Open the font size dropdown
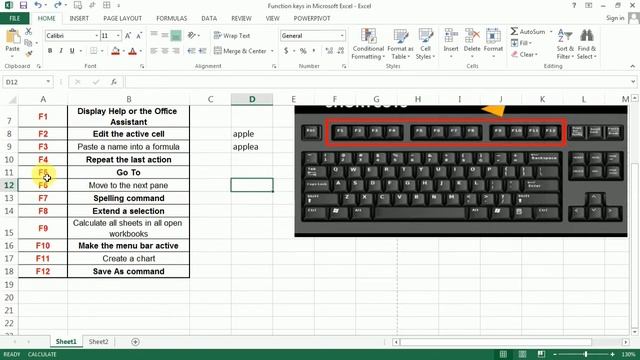This screenshot has height=360, width=640. pyautogui.click(x=118, y=36)
